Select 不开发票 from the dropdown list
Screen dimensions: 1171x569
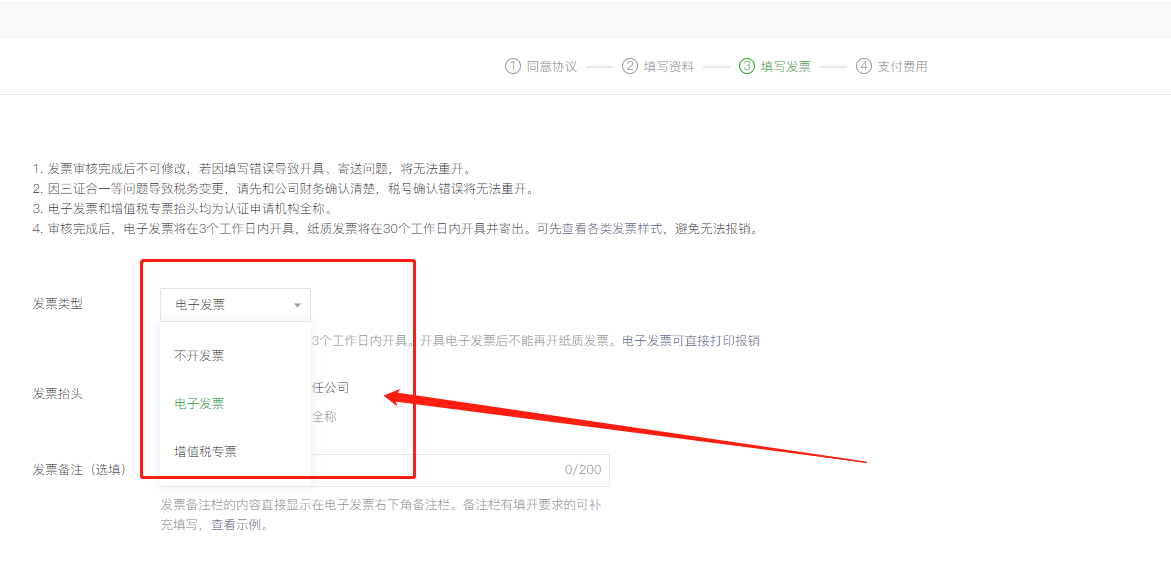(199, 356)
